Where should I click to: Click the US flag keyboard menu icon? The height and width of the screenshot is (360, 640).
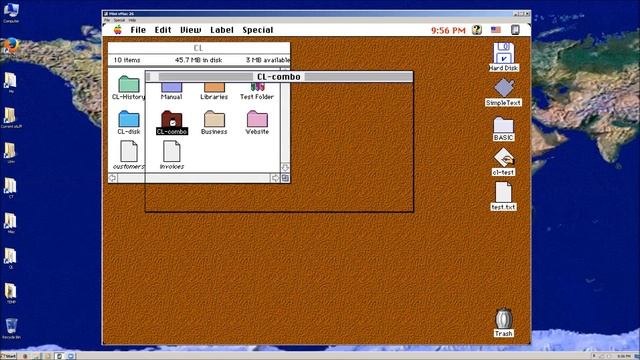(x=496, y=30)
